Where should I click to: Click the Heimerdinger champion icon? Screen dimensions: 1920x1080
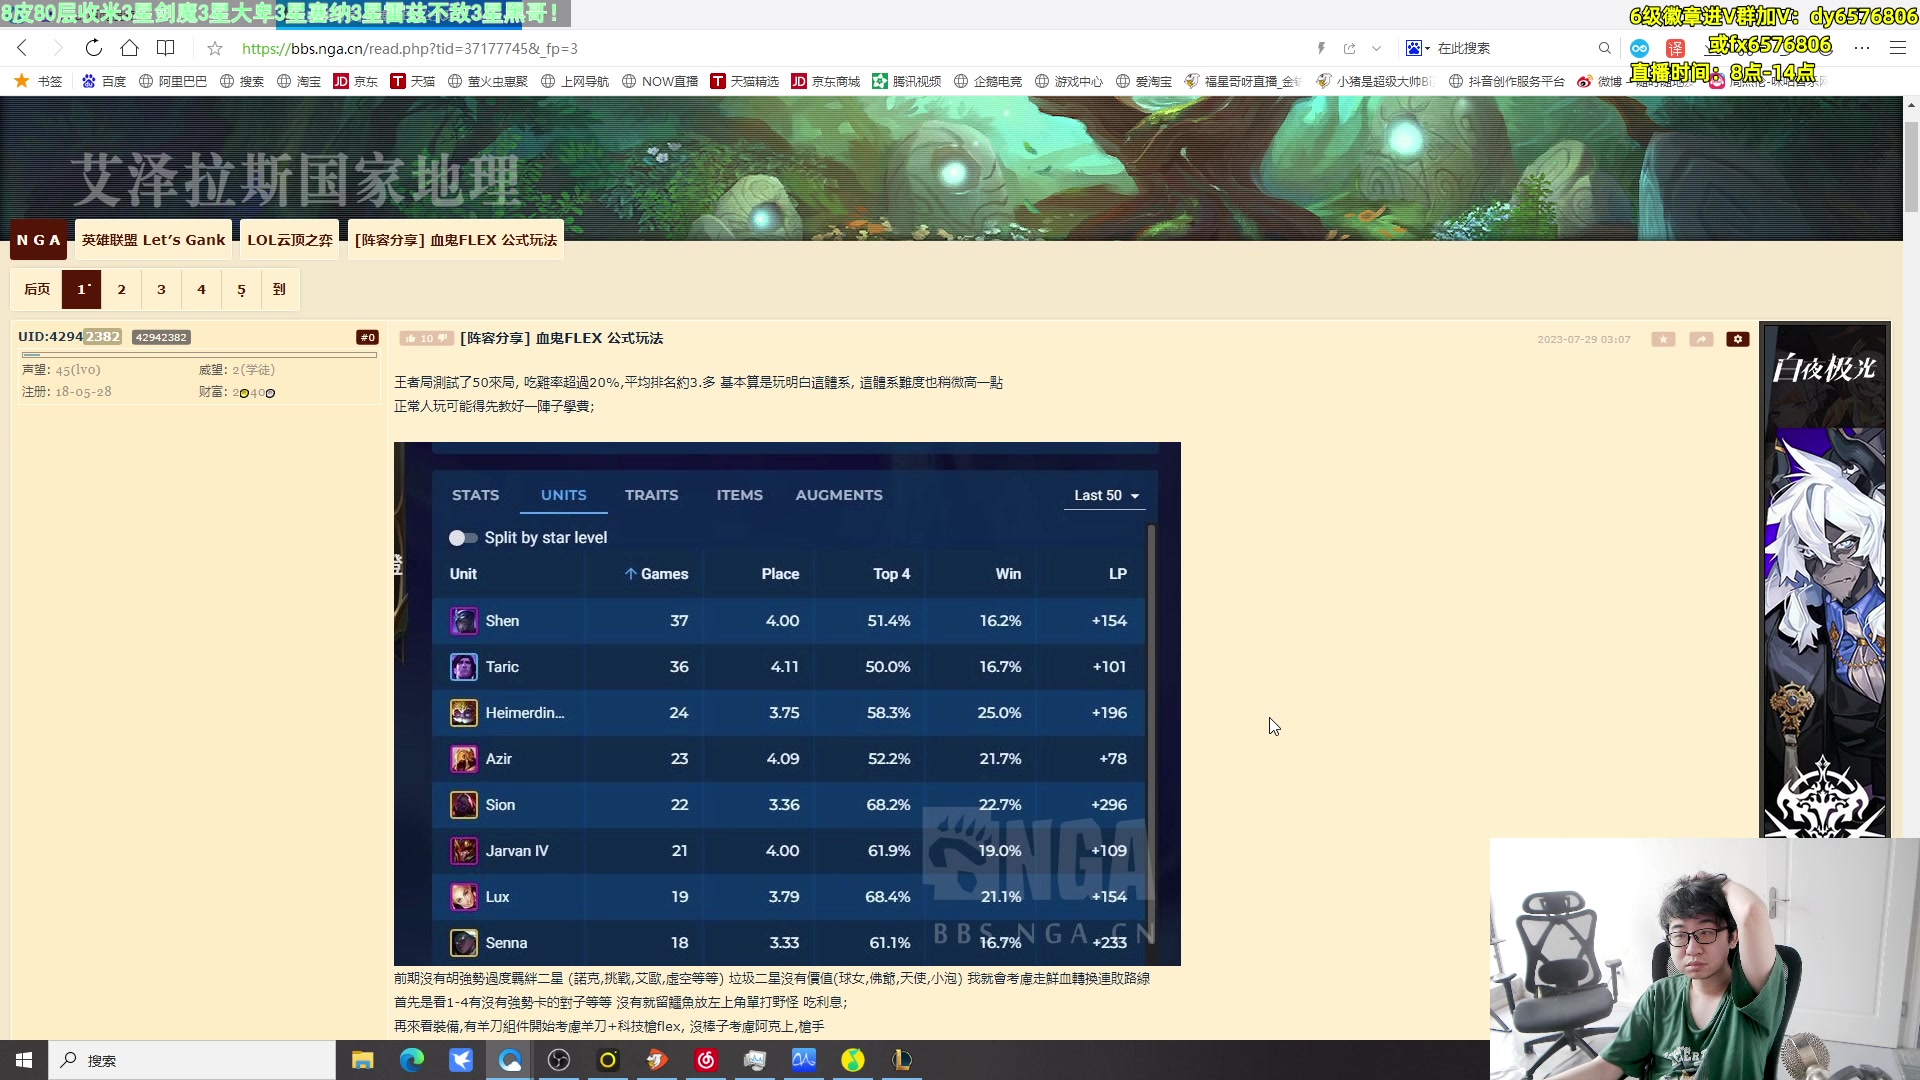click(463, 713)
